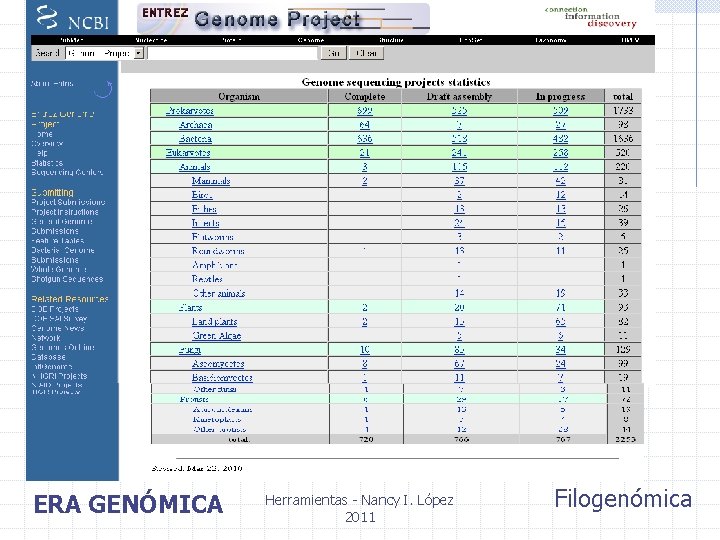Screen dimensions: 720x540
Task: Open the Fungi organism link
Action: pos(190,350)
